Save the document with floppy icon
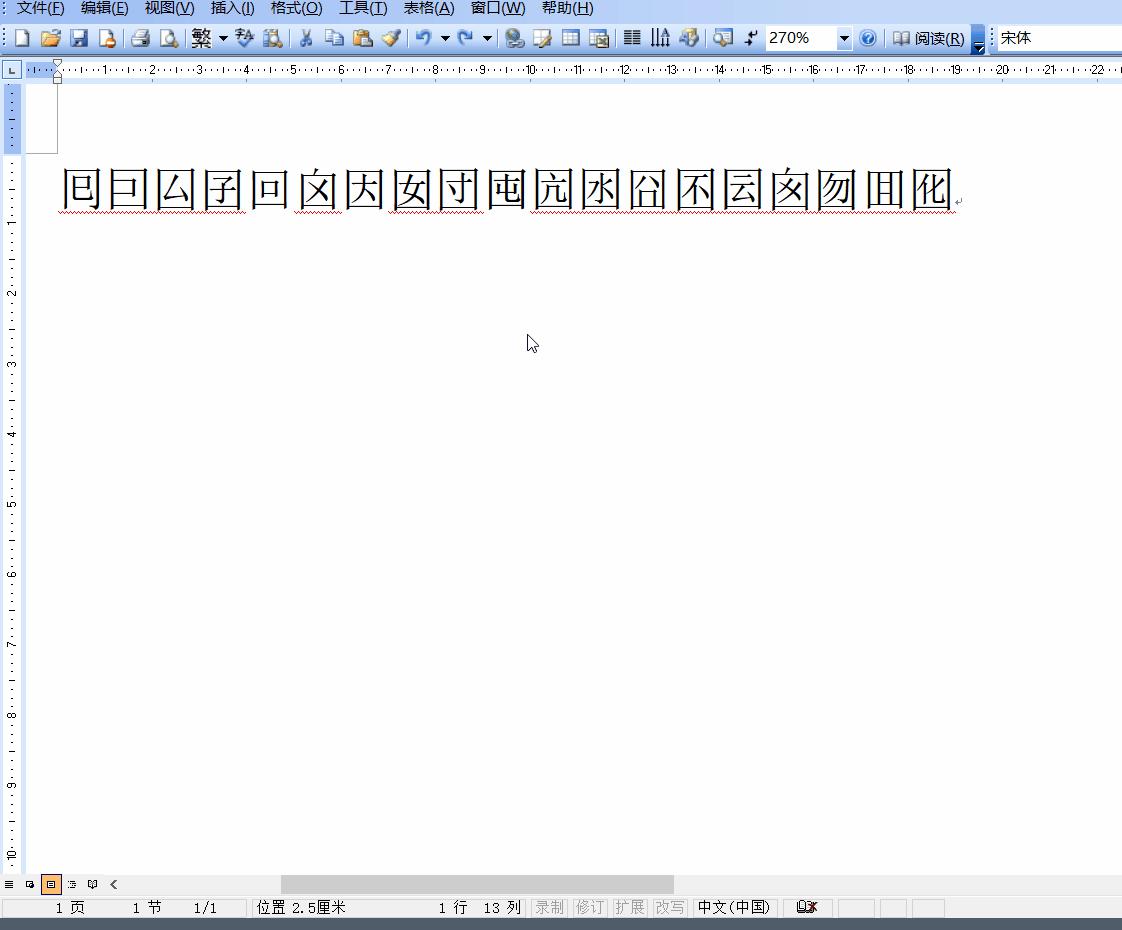 79,38
